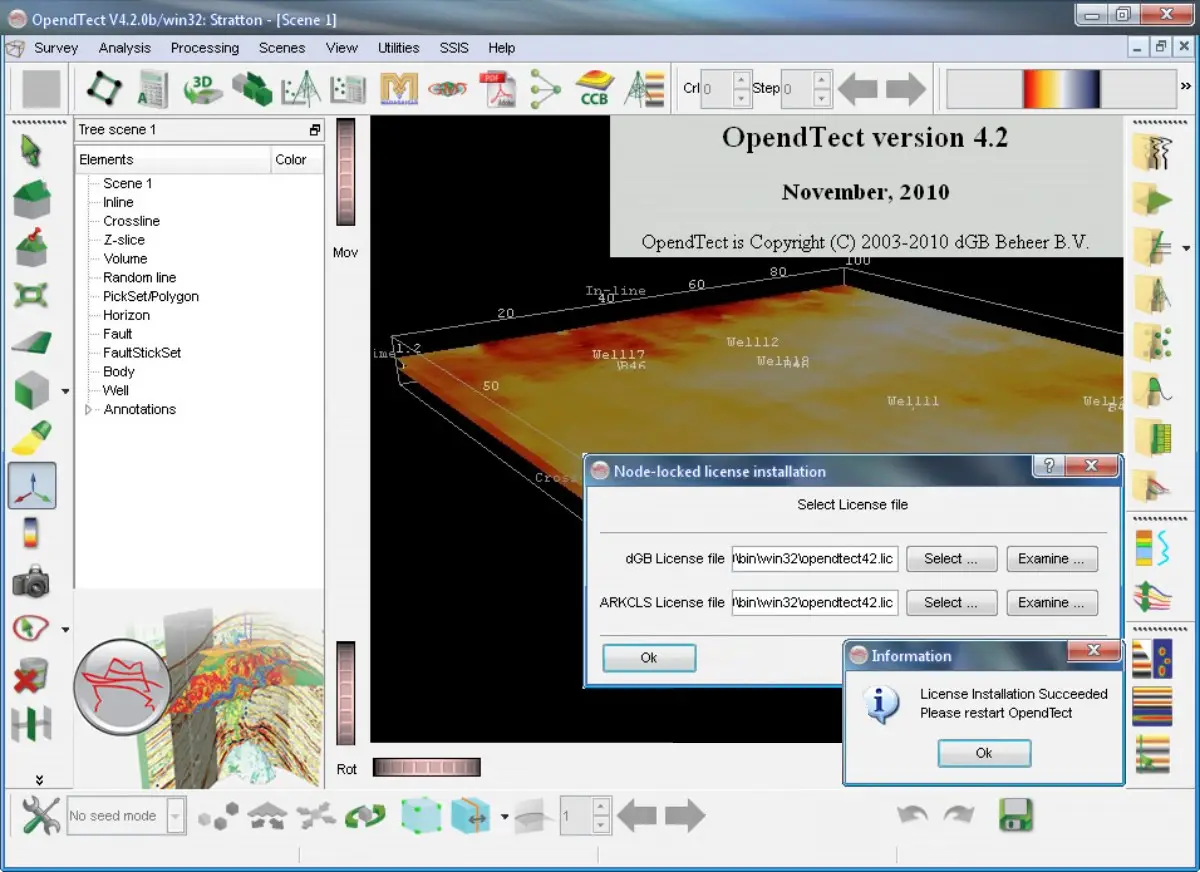This screenshot has height=872, width=1200.
Task: Click the ARKCLS License file path field
Action: (815, 603)
